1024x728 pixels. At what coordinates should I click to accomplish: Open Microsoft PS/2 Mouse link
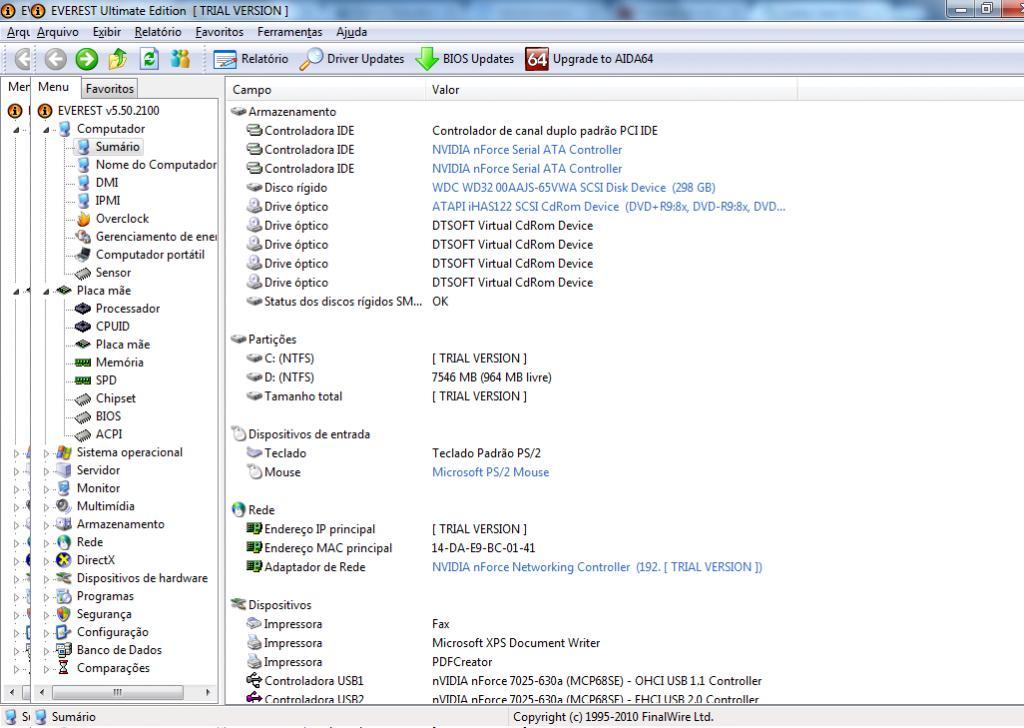(x=490, y=472)
